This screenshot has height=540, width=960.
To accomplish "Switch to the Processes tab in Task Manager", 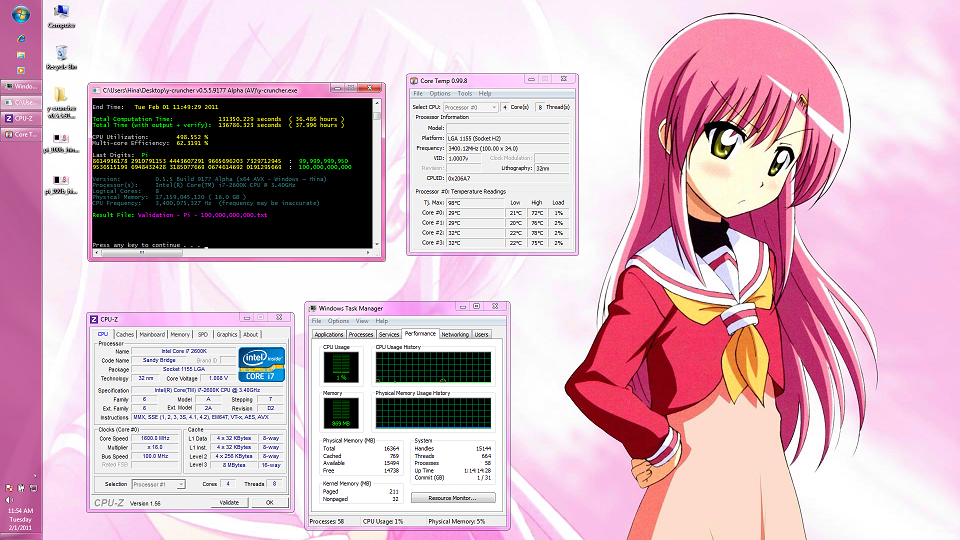I will pyautogui.click(x=361, y=334).
